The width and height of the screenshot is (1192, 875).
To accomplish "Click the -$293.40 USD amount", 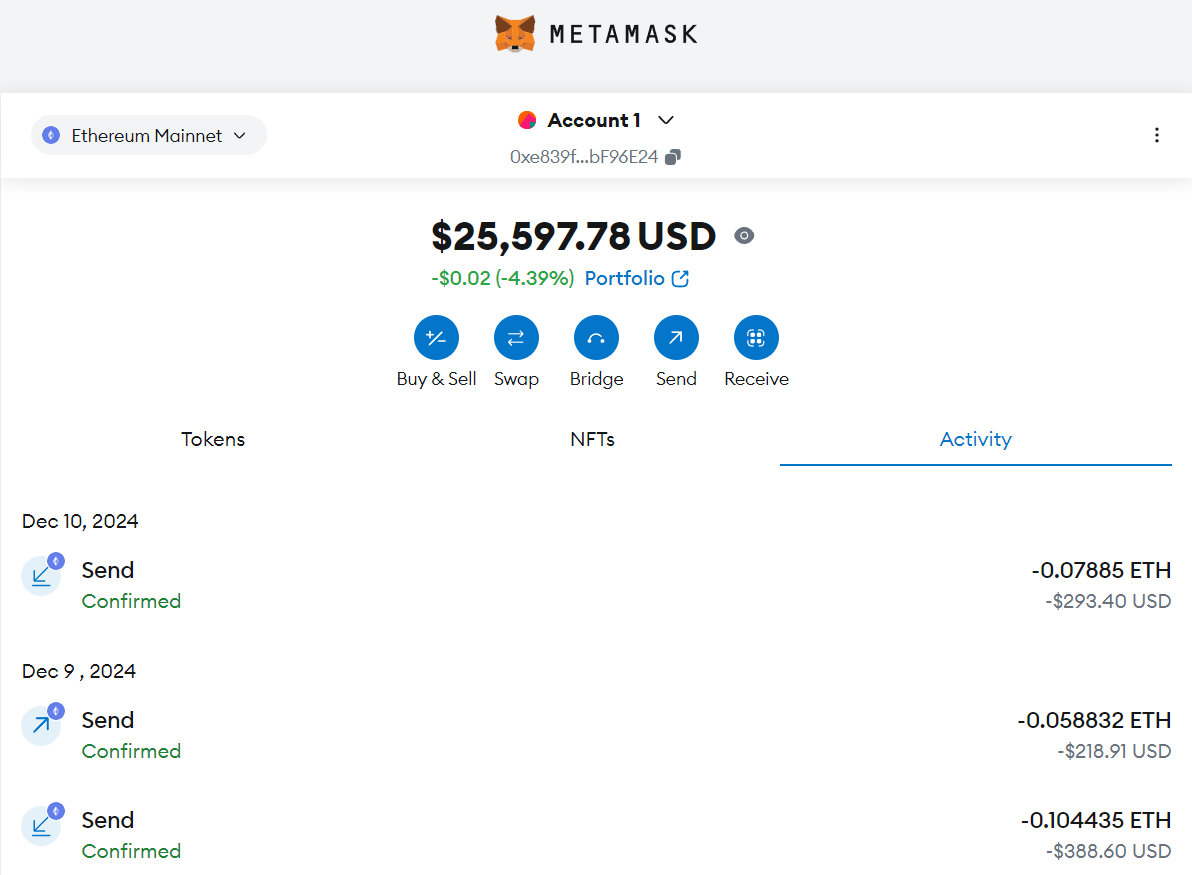I will 1108,601.
